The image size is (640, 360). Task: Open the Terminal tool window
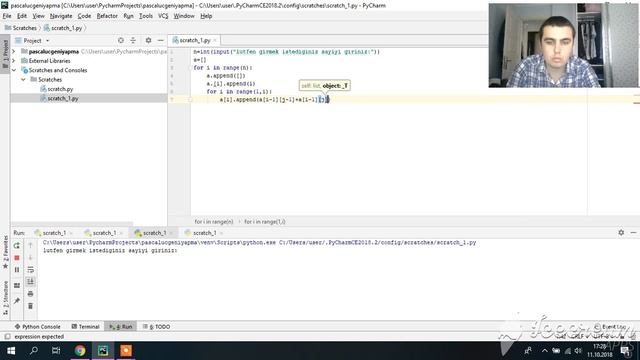85,327
